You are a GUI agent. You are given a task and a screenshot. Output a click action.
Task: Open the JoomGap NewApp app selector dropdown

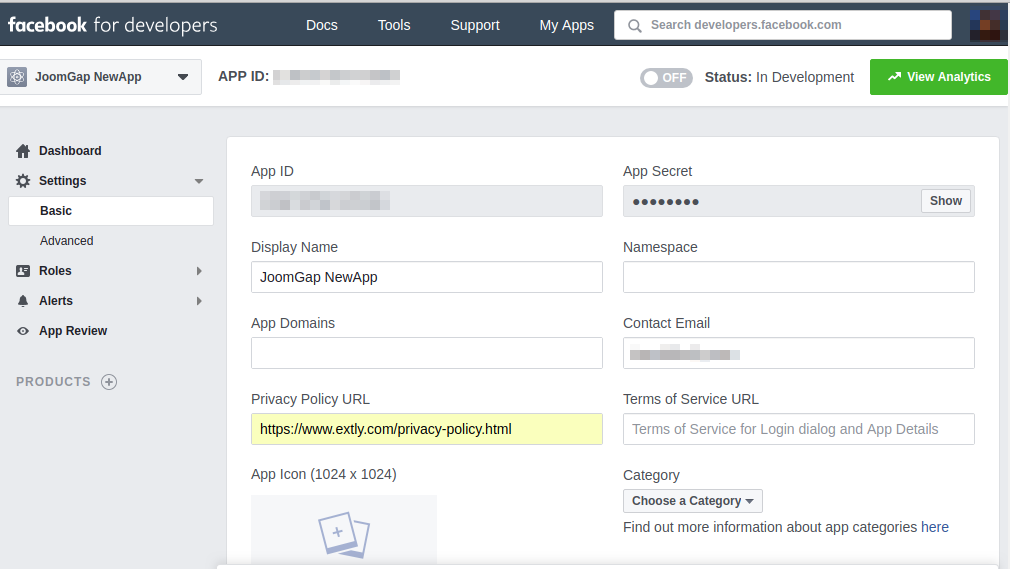[x=100, y=77]
